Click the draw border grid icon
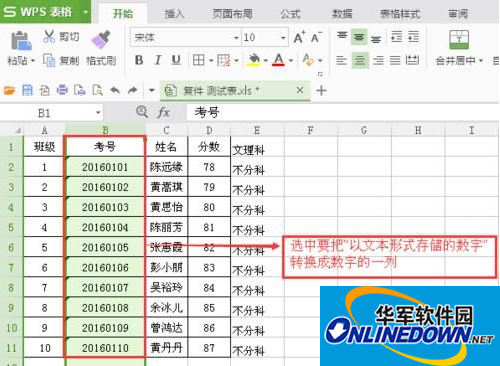The width and height of the screenshot is (500, 366). click(224, 60)
